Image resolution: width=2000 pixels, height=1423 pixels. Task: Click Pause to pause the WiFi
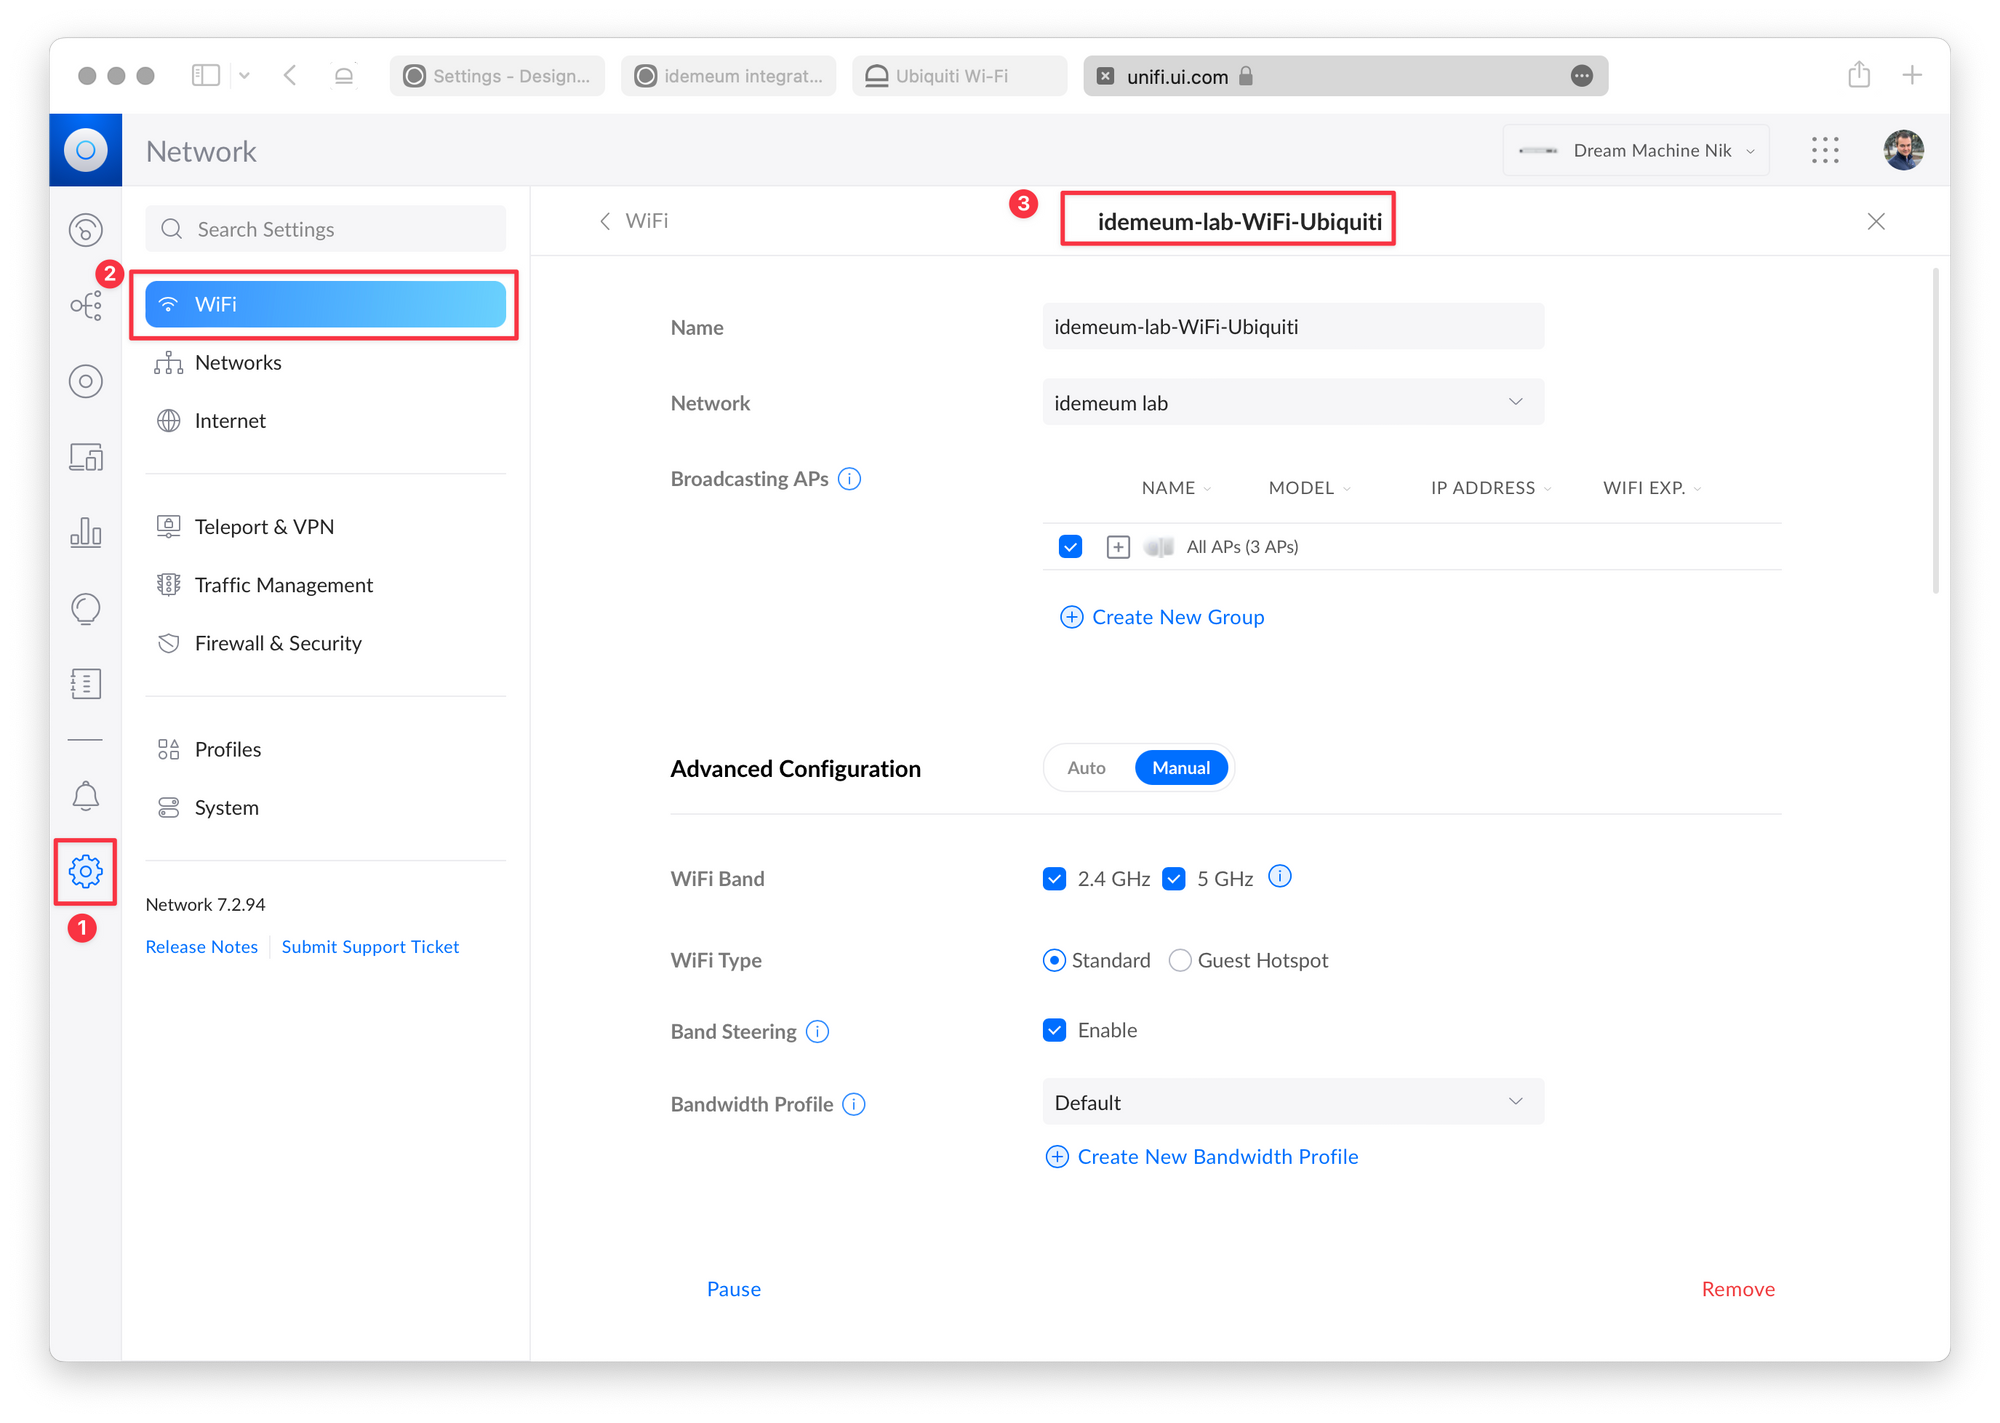coord(734,1289)
